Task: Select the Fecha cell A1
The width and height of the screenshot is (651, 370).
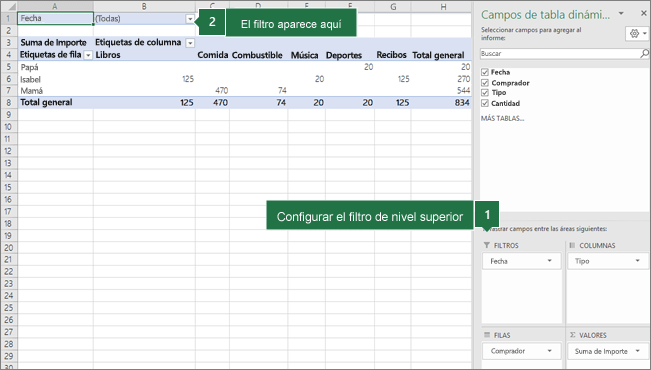Action: click(x=55, y=18)
